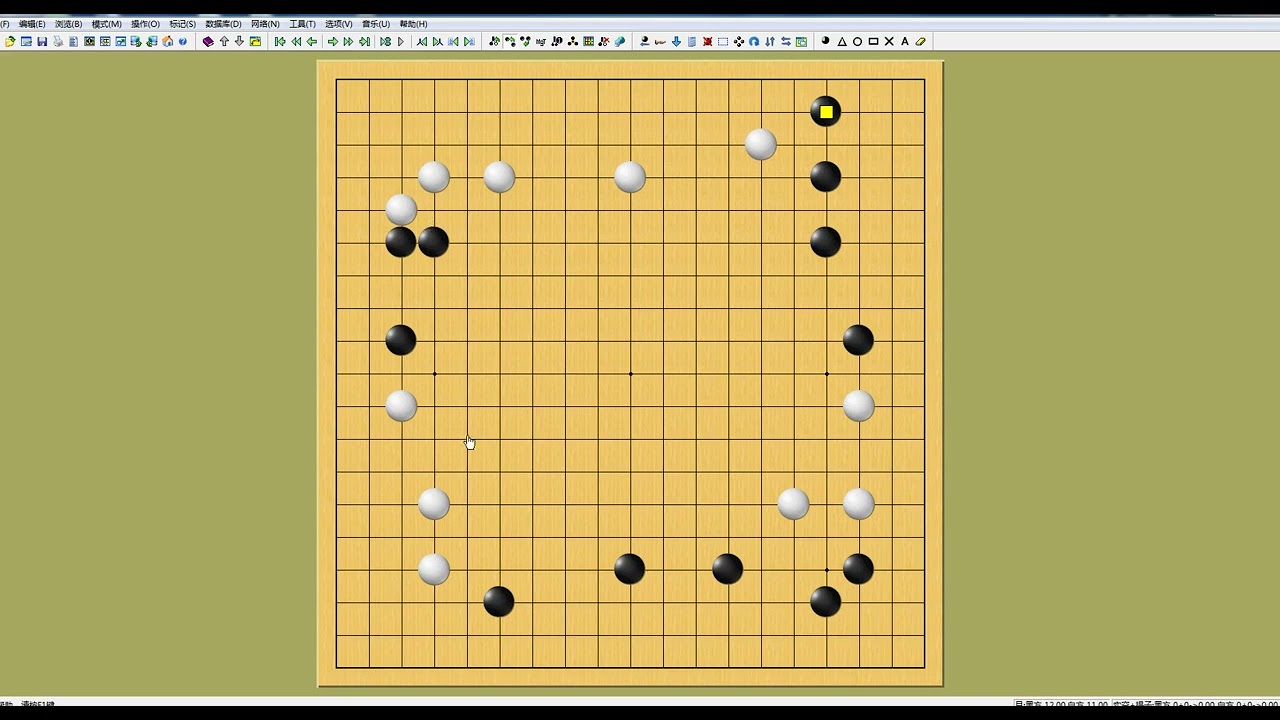Click the red X delete icon
The image size is (1280, 720).
tap(707, 42)
